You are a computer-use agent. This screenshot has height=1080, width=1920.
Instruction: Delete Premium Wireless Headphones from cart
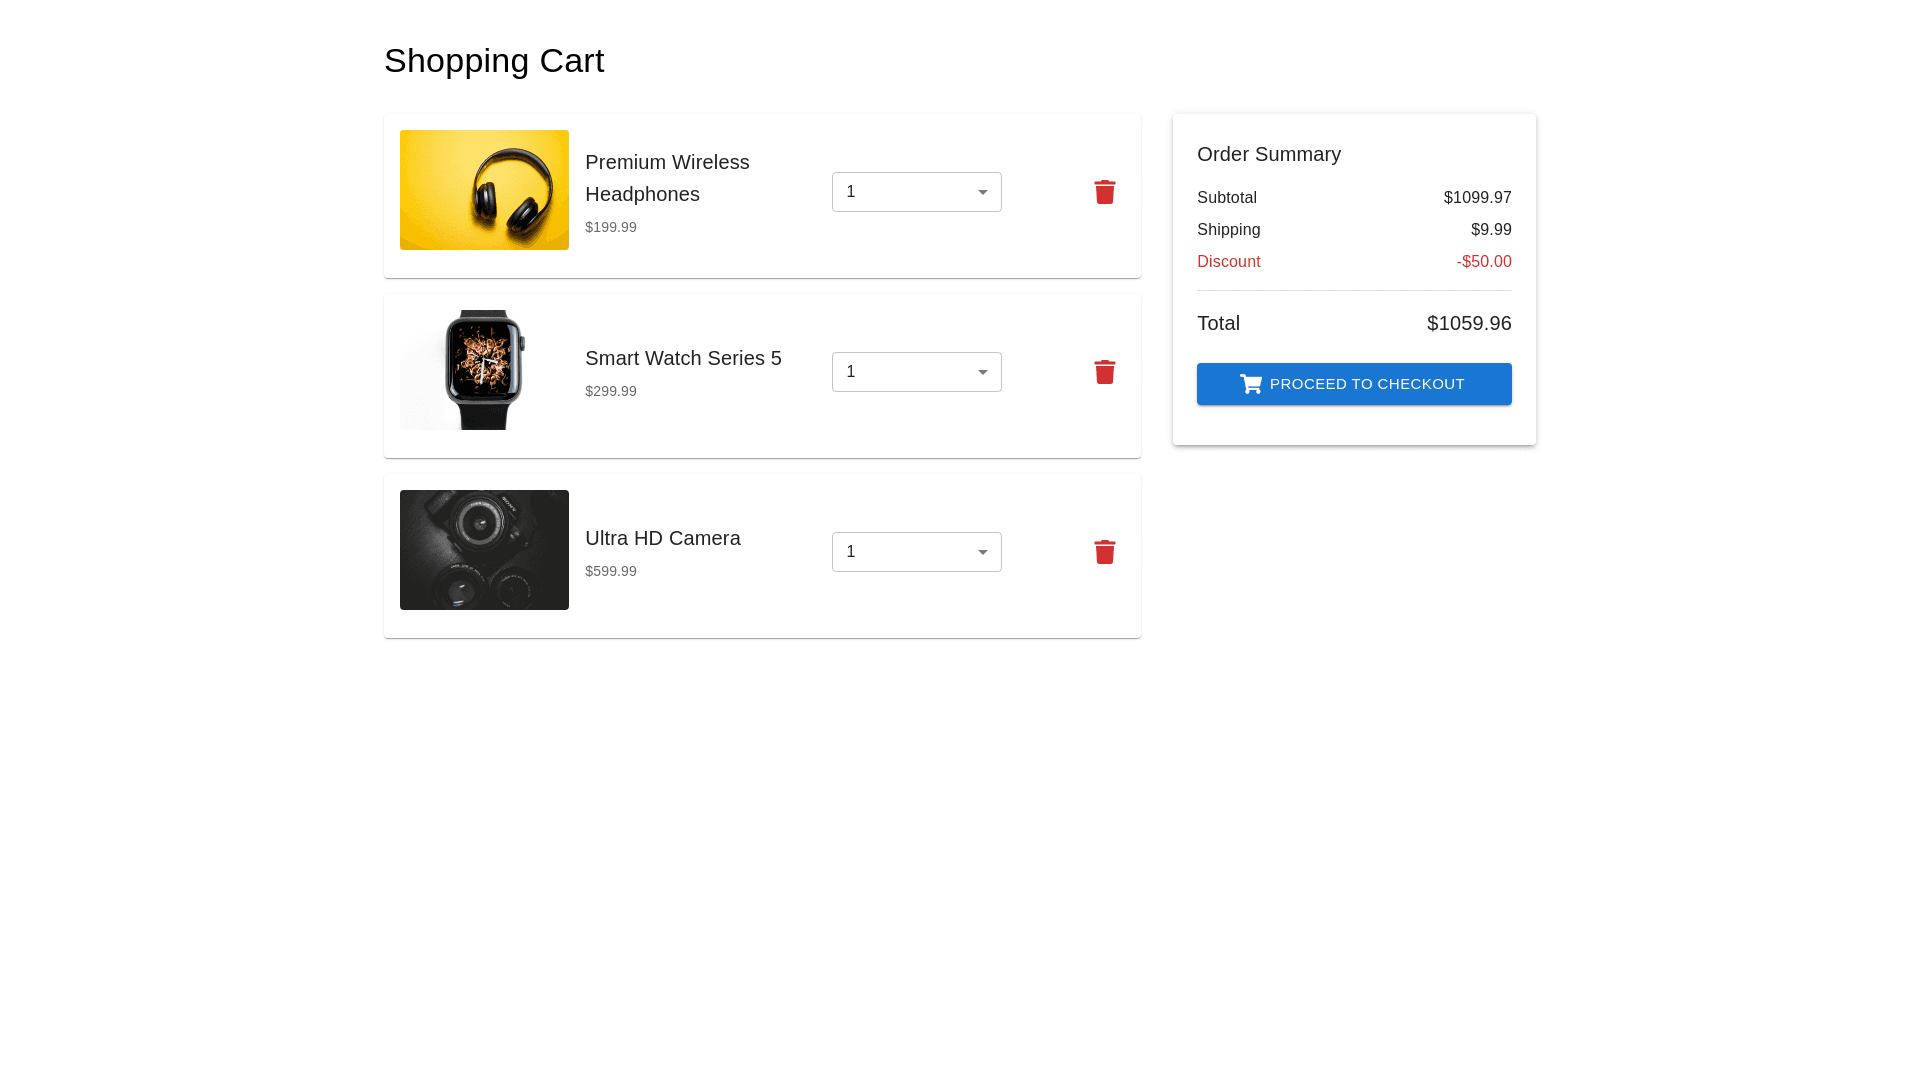tap(1104, 192)
